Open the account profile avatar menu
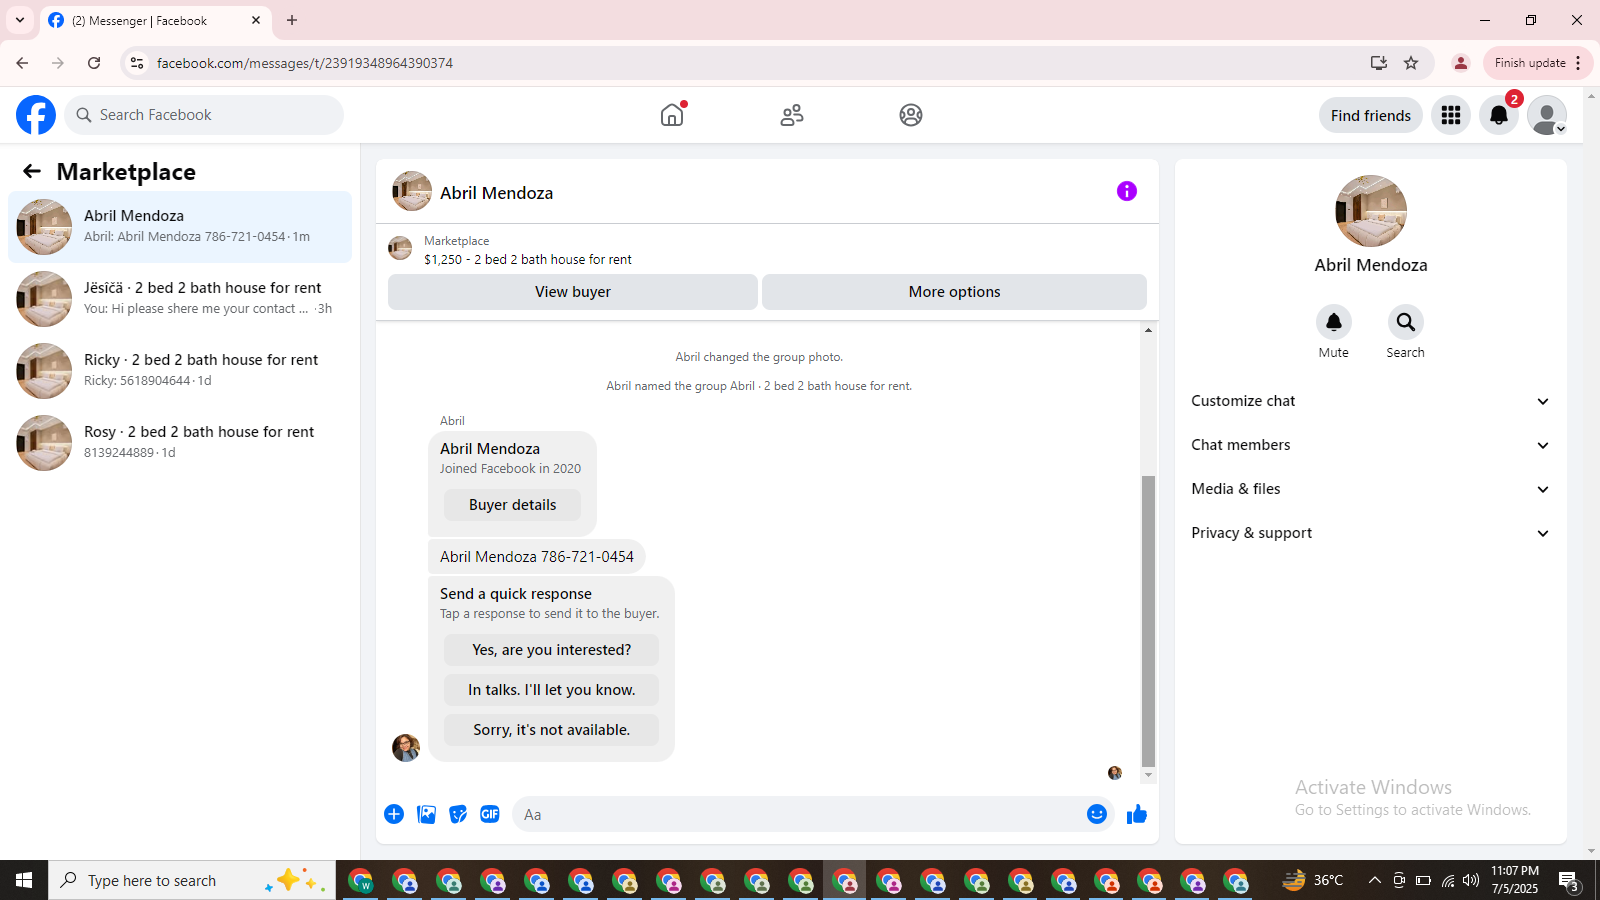This screenshot has height=900, width=1600. tap(1547, 115)
